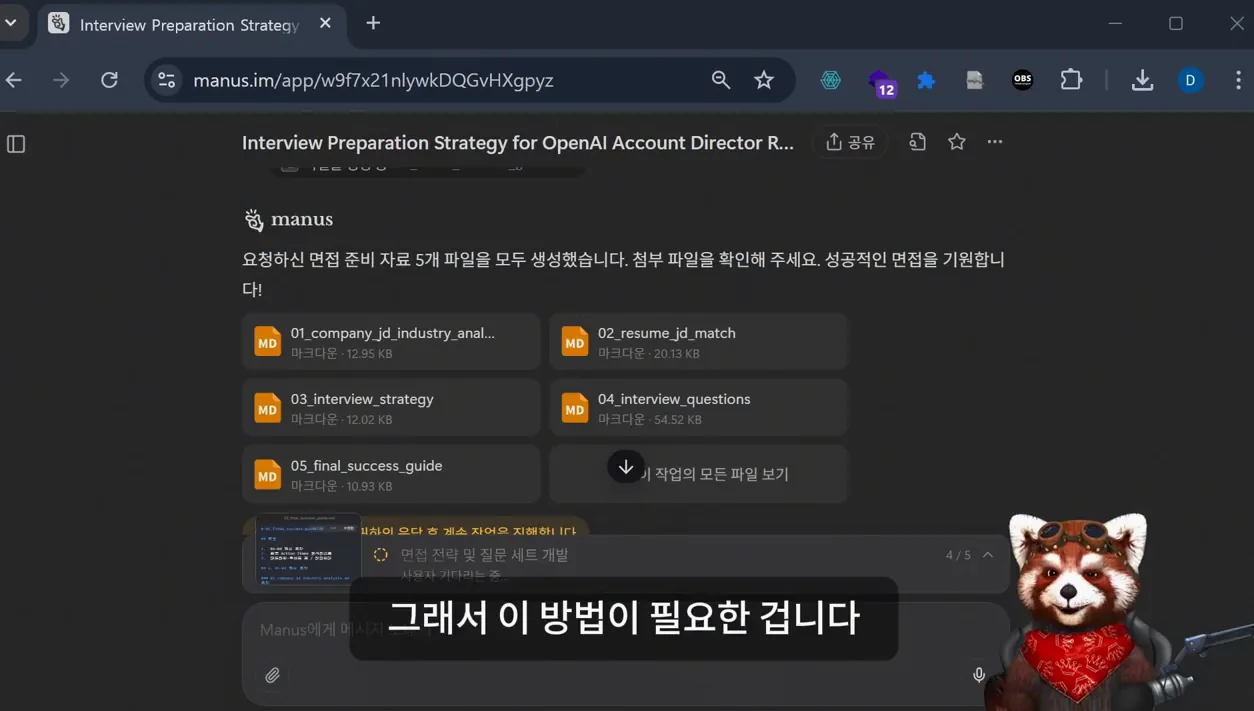1254x711 pixels.
Task: Click the task step text 면접 전략 및 질문 세트 개발
Action: click(484, 555)
